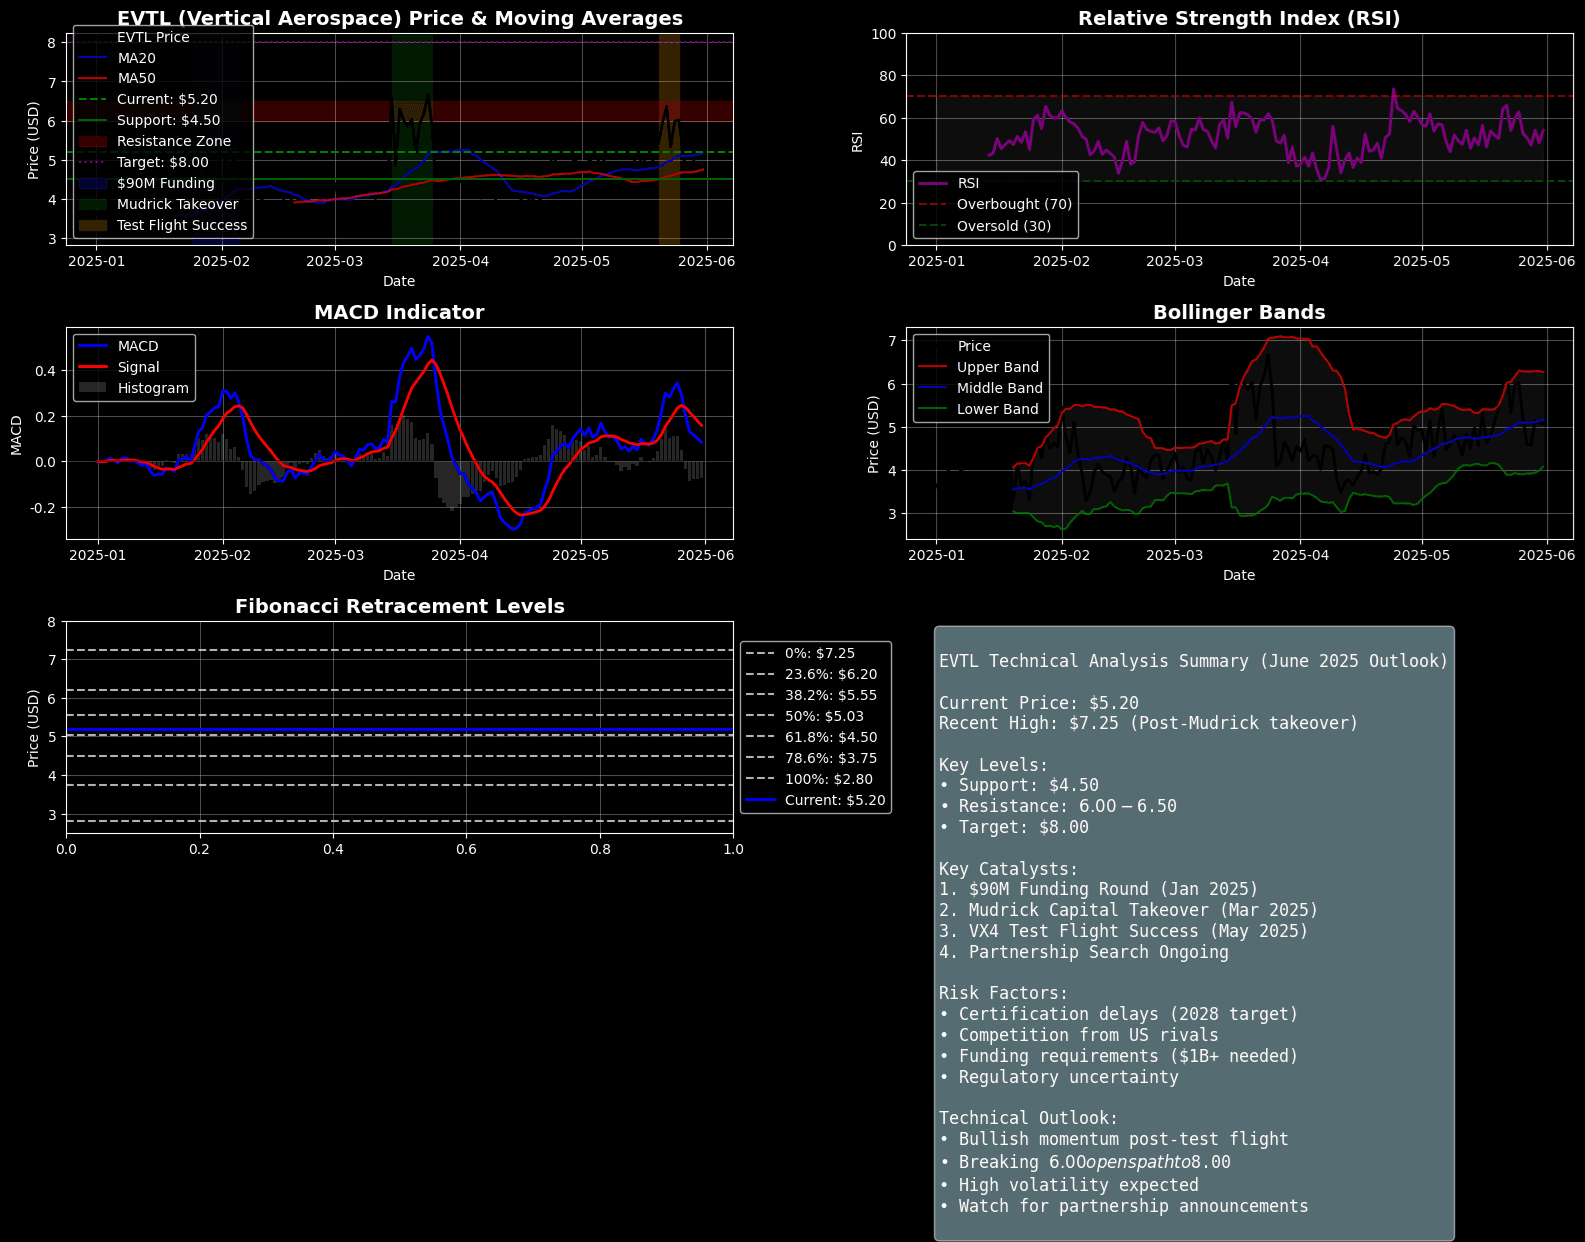This screenshot has width=1585, height=1242.
Task: Click 'Recent High: $7.25 (Post-Mudrick takeover)' line
Action: coord(1149,723)
